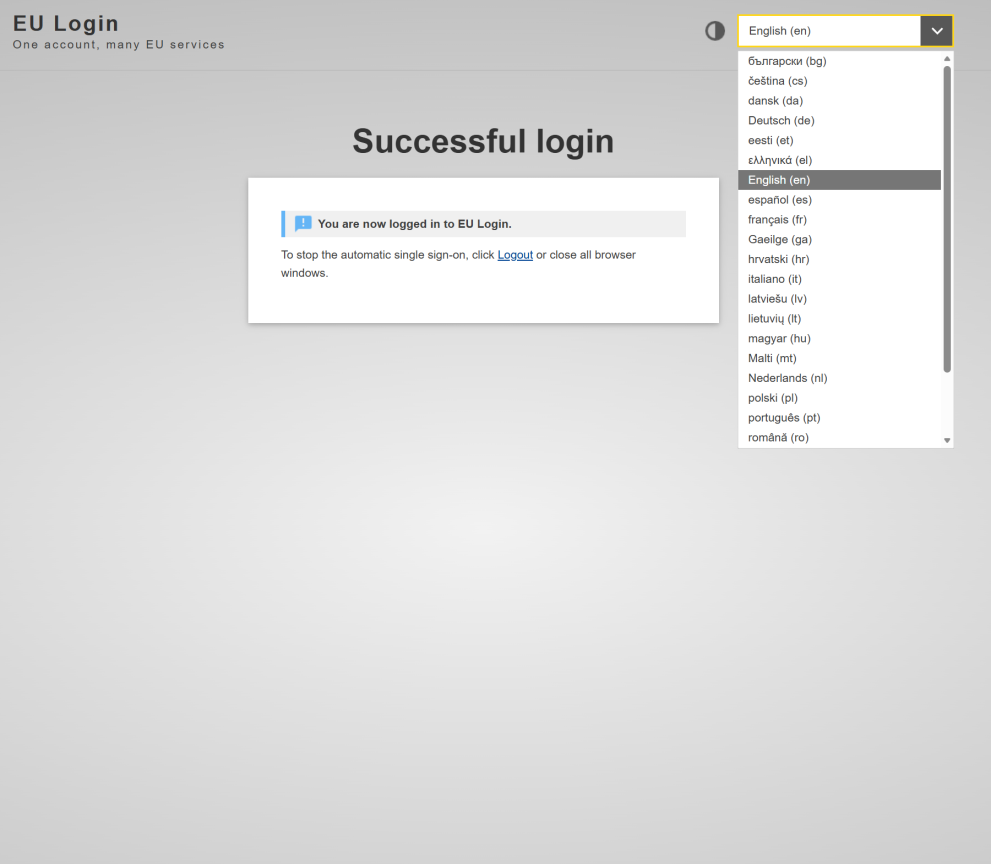991x864 pixels.
Task: Select français (fr) language option
Action: pyautogui.click(x=777, y=219)
